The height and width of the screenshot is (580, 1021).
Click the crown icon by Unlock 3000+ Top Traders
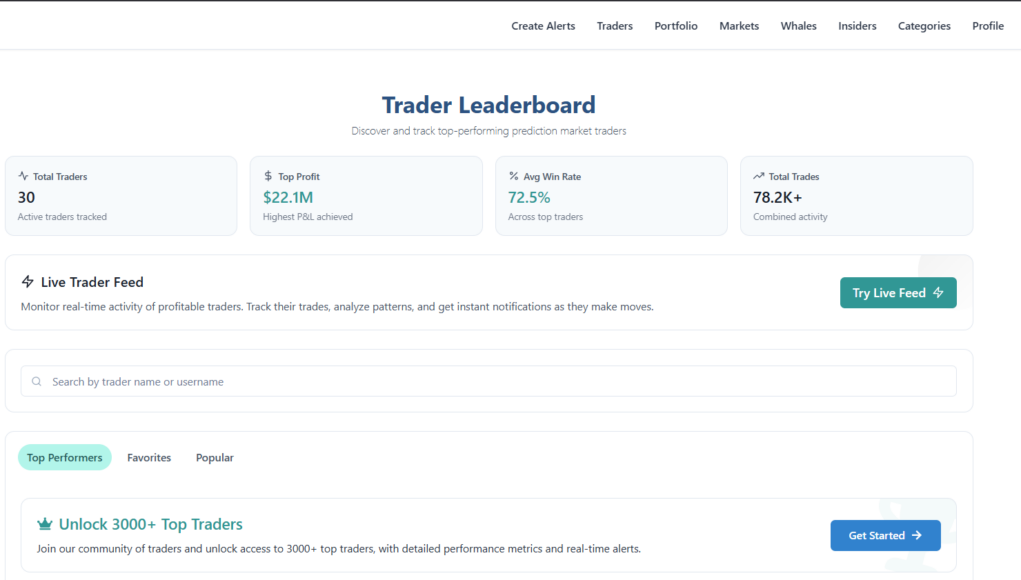[44, 524]
